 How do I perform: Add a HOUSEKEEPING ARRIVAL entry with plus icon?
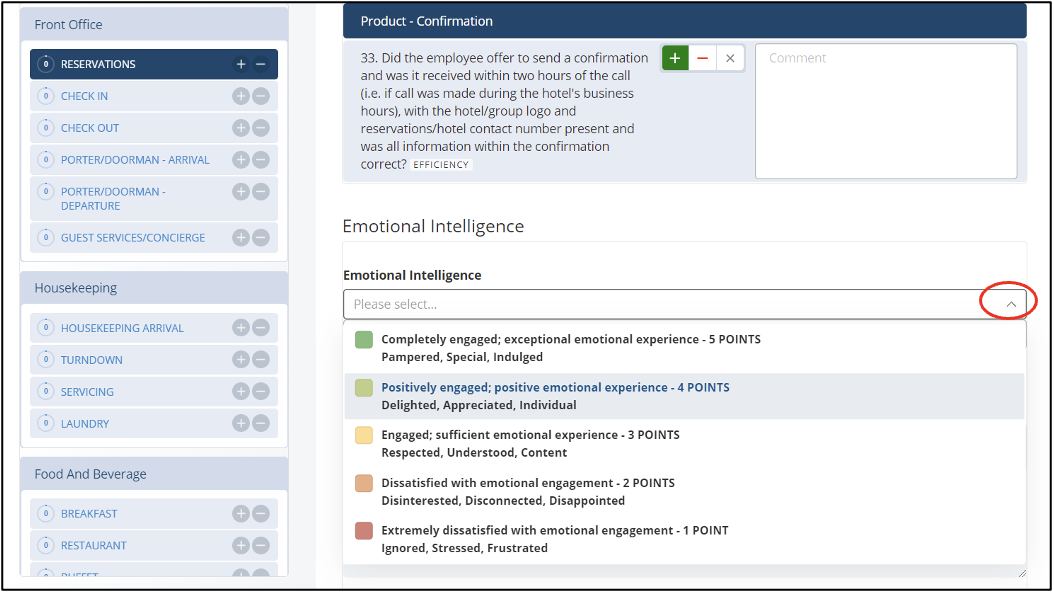[240, 328]
